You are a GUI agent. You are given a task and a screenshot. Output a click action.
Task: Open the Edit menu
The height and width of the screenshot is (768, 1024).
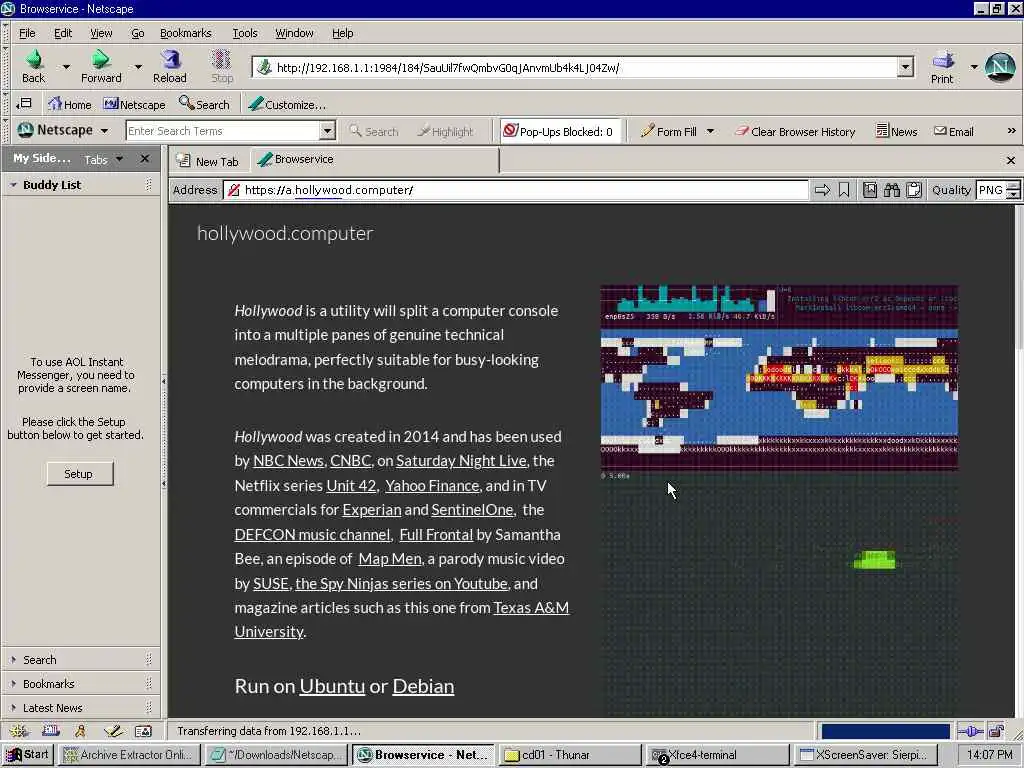tap(63, 33)
